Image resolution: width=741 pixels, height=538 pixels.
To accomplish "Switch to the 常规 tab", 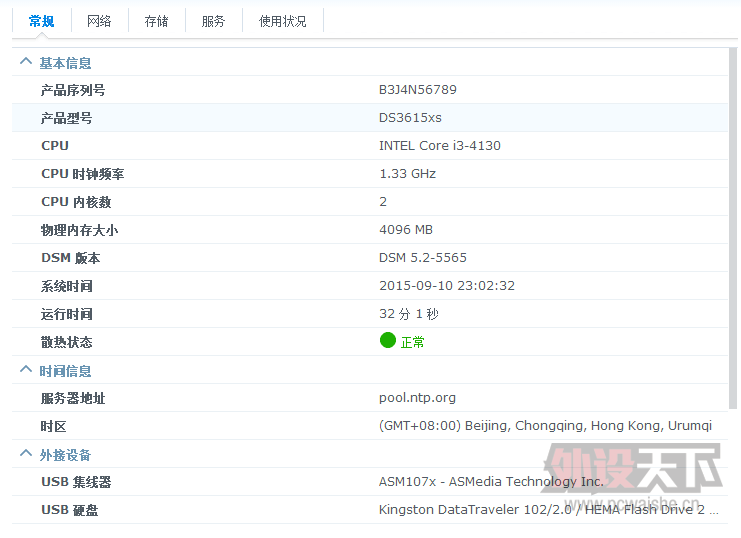I will [x=42, y=21].
